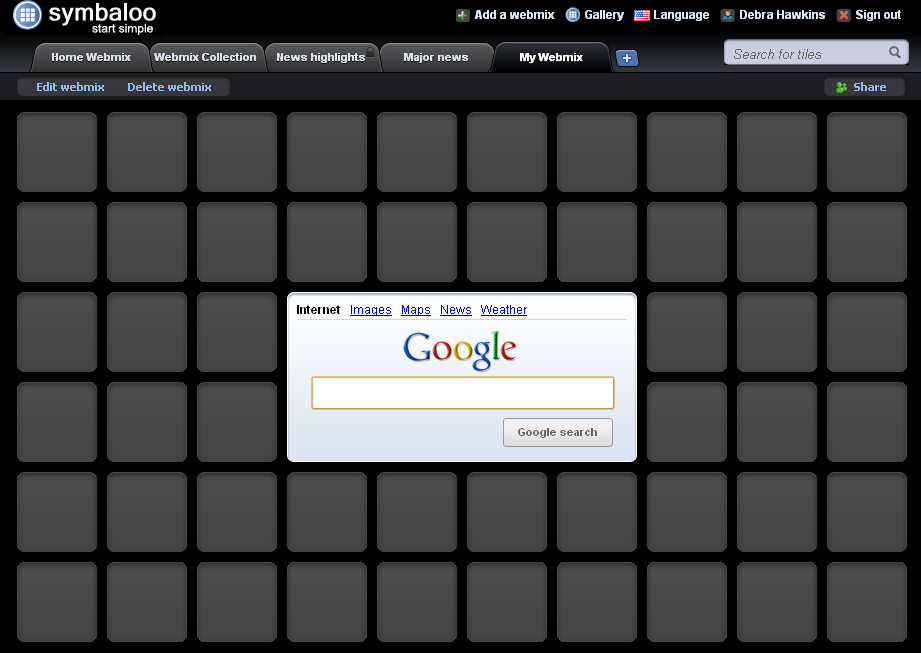This screenshot has width=921, height=653.
Task: Click the Google logo in the widget
Action: click(x=460, y=350)
